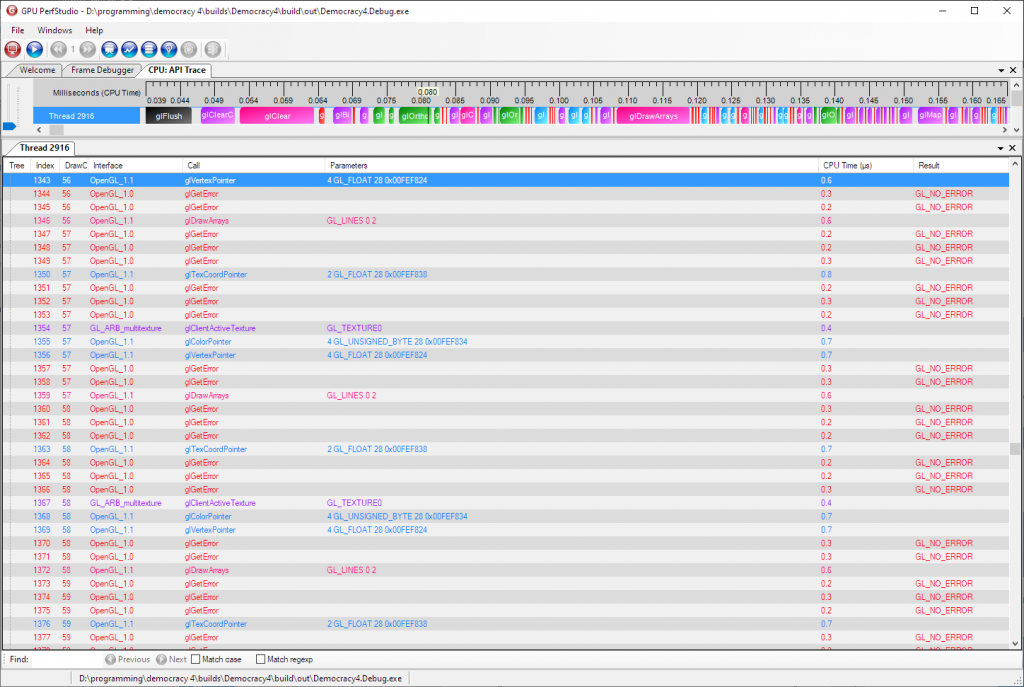Image resolution: width=1024 pixels, height=687 pixels.
Task: Click the blue play toolbar button
Action: tap(35, 49)
